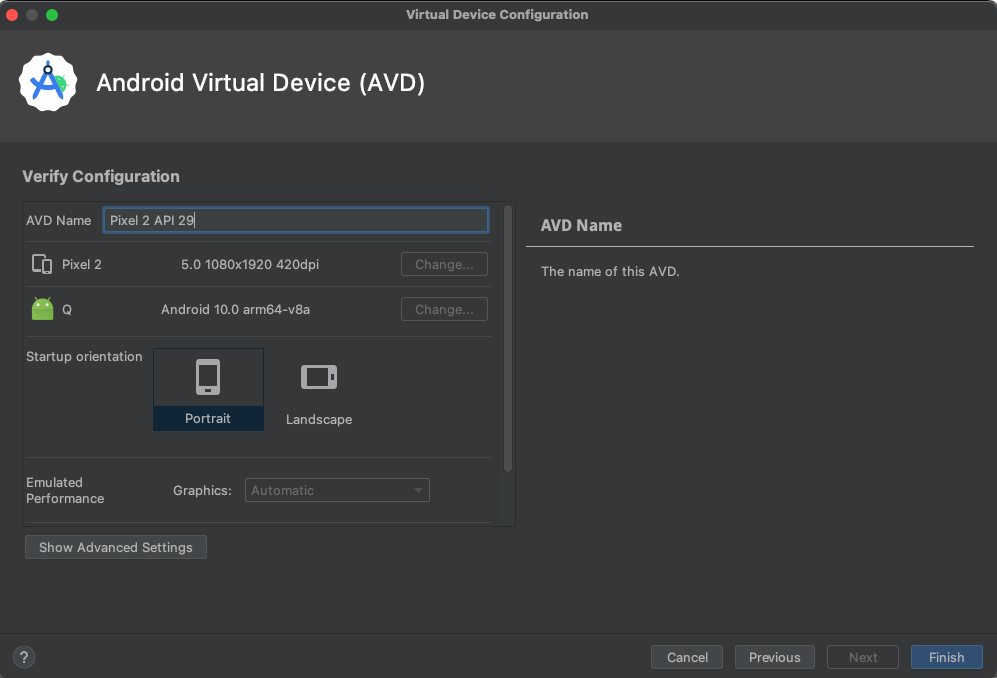The image size is (997, 678).
Task: Open the Graphics Automatic dropdown
Action: pyautogui.click(x=337, y=490)
